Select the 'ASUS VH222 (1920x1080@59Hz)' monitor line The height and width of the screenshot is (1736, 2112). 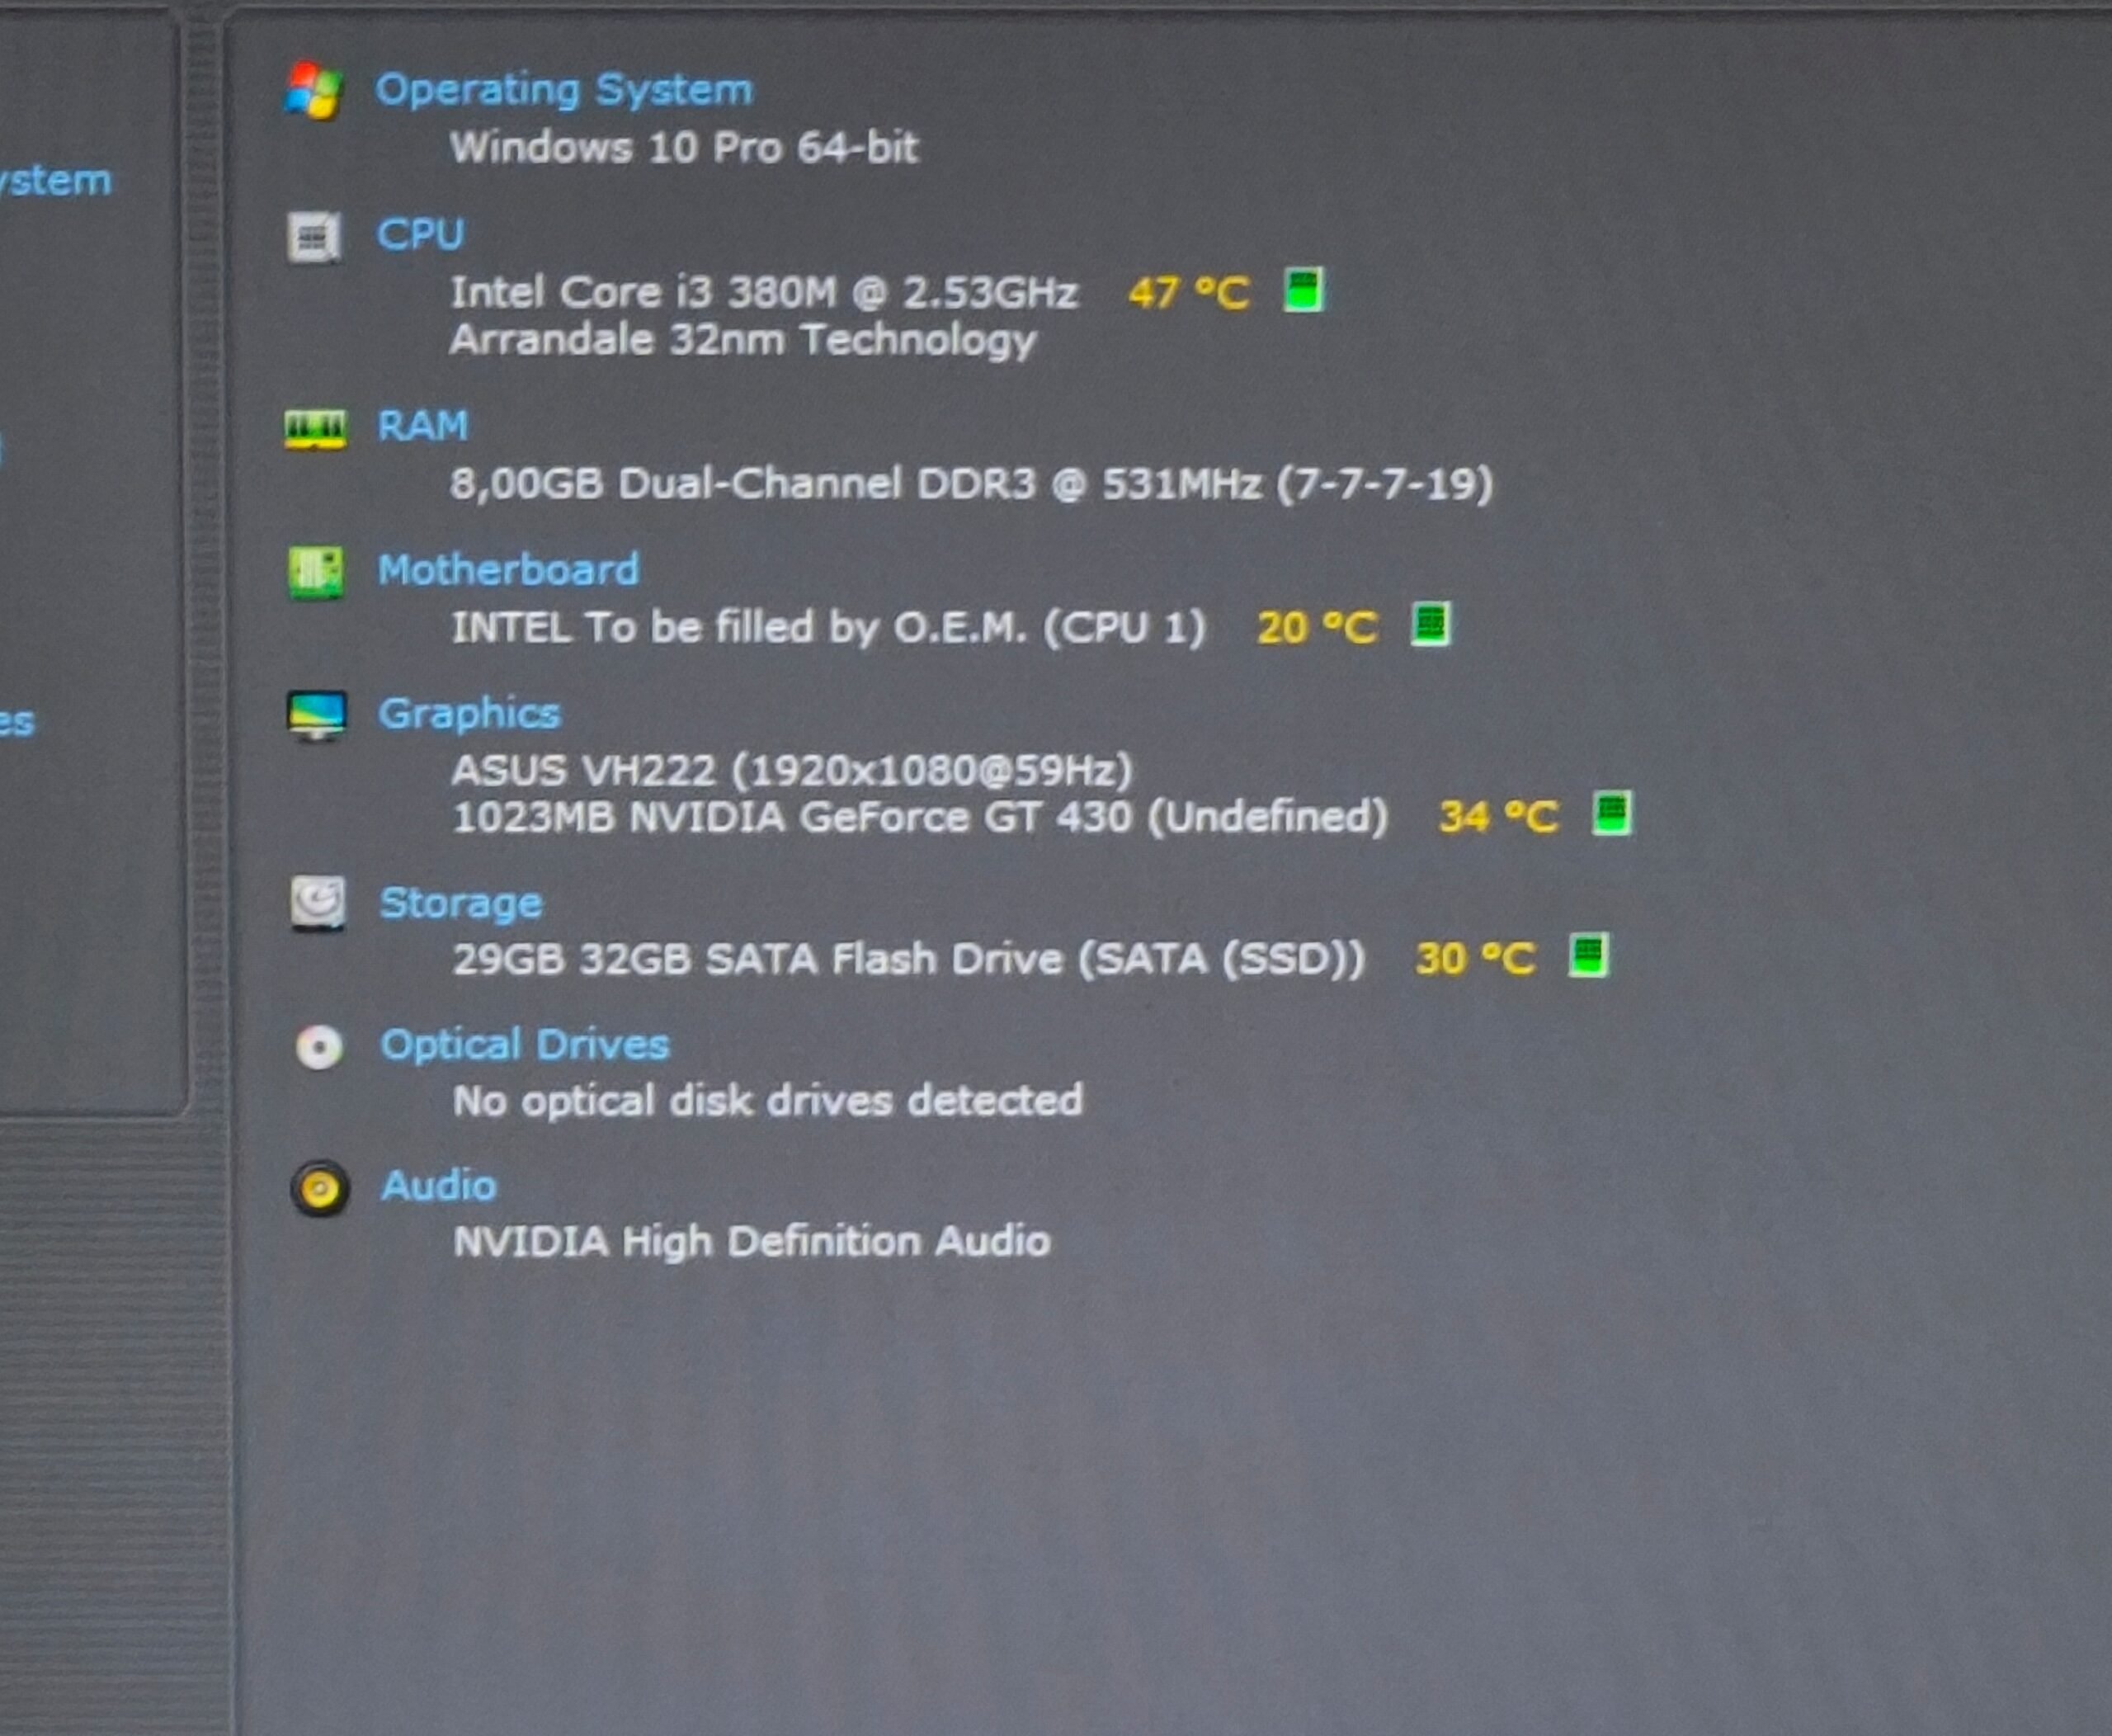coord(792,771)
